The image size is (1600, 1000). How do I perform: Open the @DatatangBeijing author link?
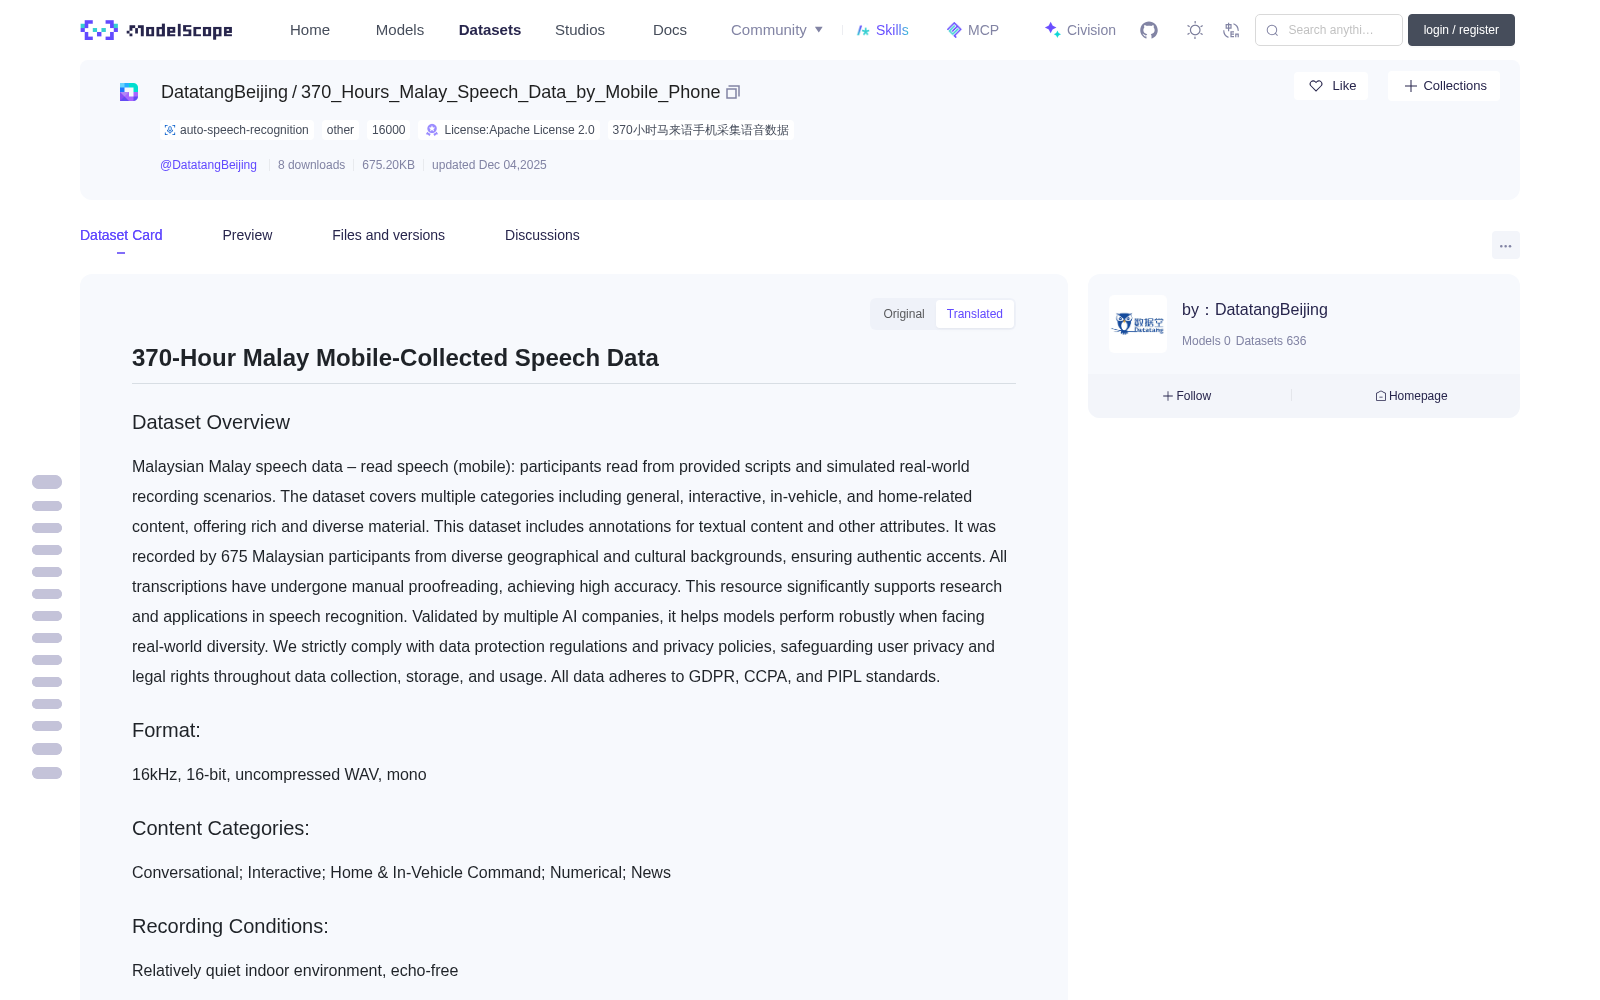(x=208, y=165)
